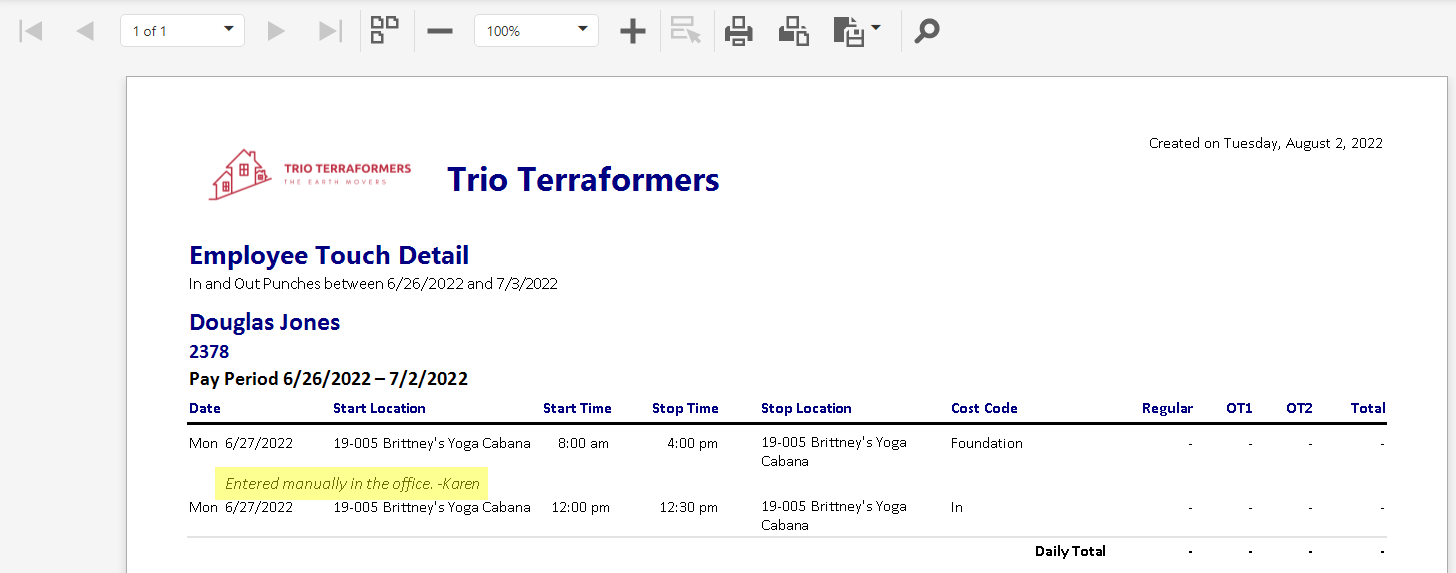Click the highlighted 'Entered manually in the office' note
The image size is (1456, 573).
(x=352, y=484)
